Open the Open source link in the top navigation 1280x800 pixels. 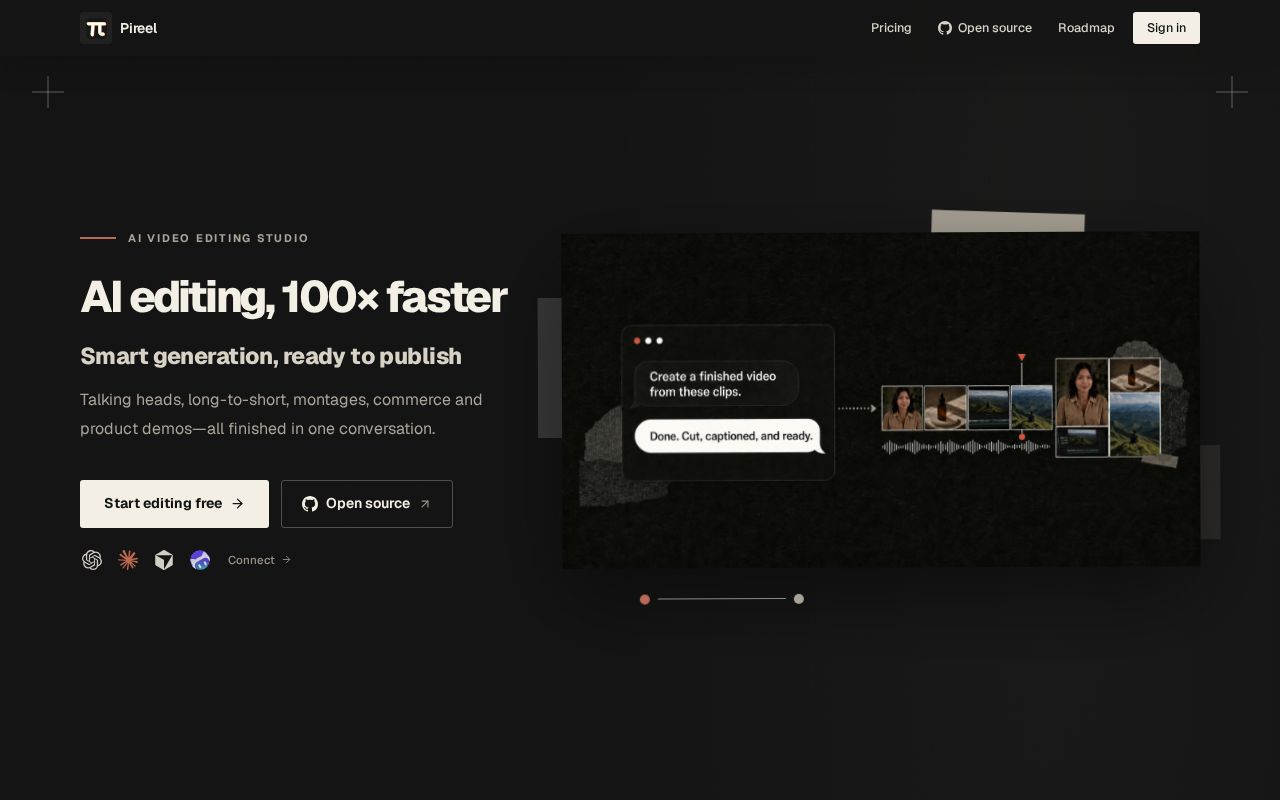985,28
